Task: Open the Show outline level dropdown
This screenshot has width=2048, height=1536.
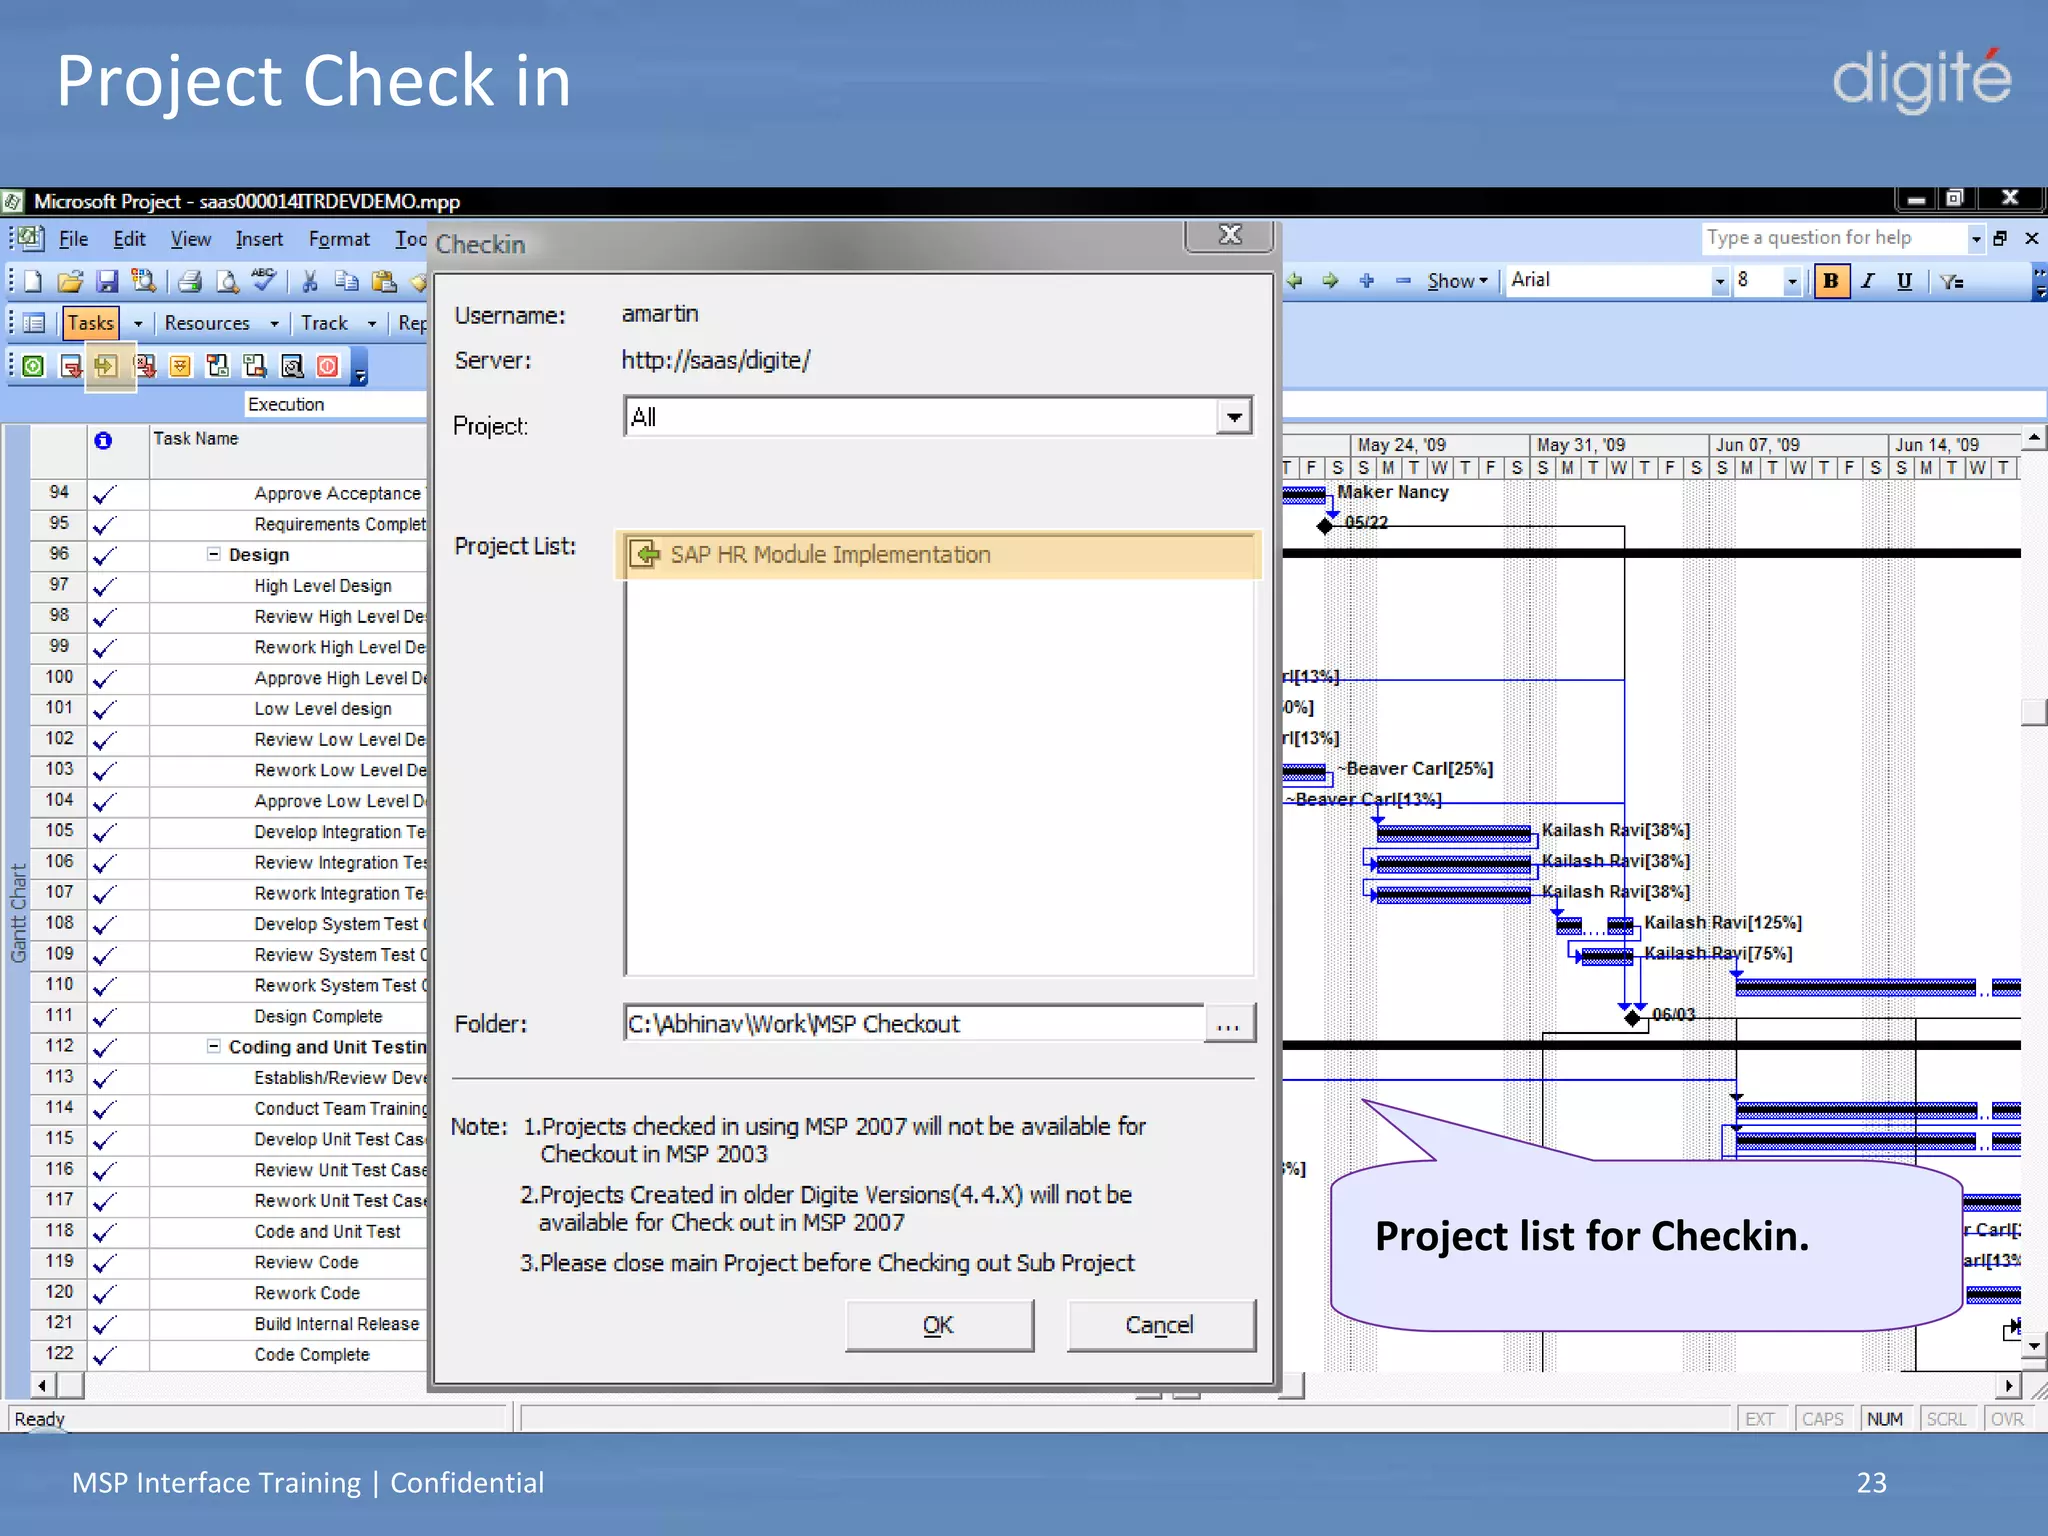Action: [x=1457, y=281]
